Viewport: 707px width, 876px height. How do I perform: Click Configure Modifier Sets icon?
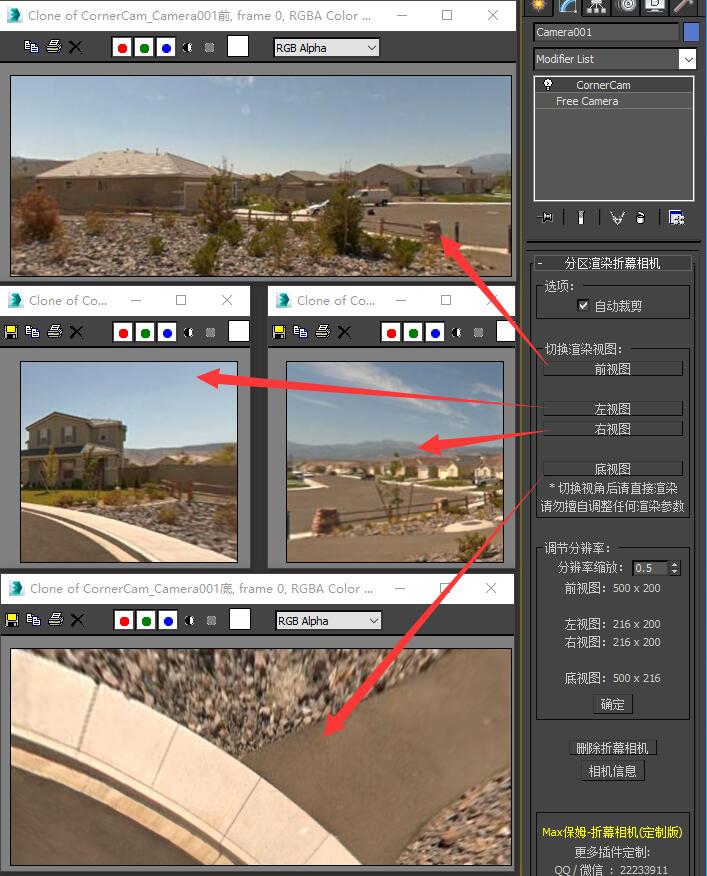(676, 217)
